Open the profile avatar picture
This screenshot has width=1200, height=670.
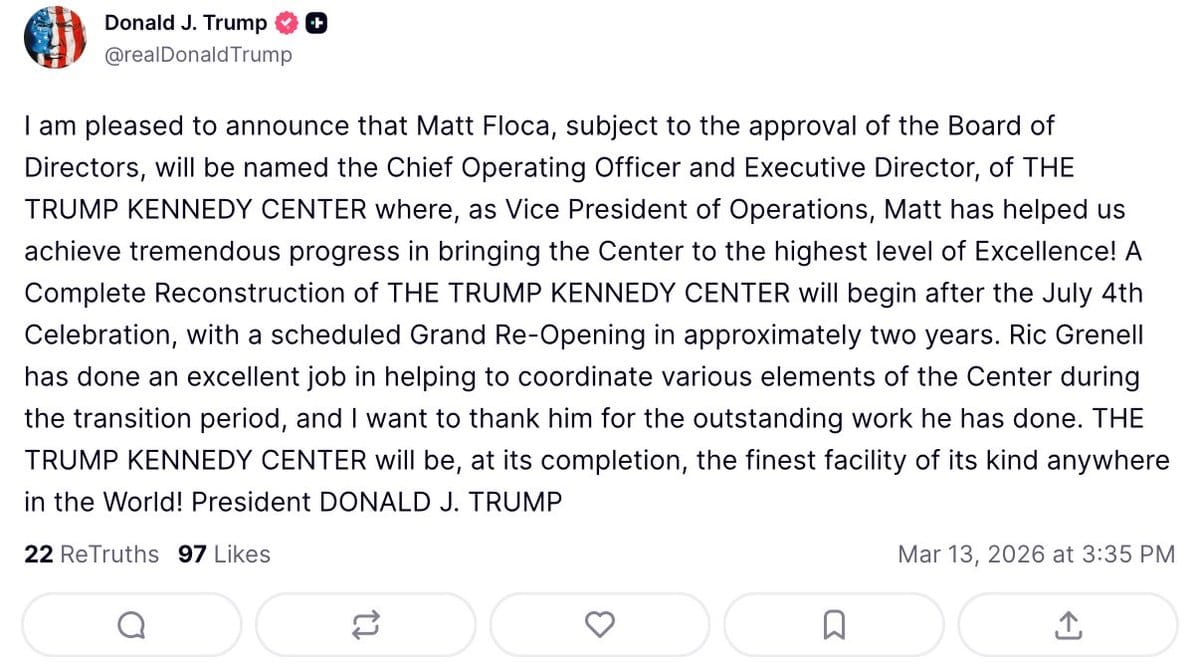tap(55, 38)
